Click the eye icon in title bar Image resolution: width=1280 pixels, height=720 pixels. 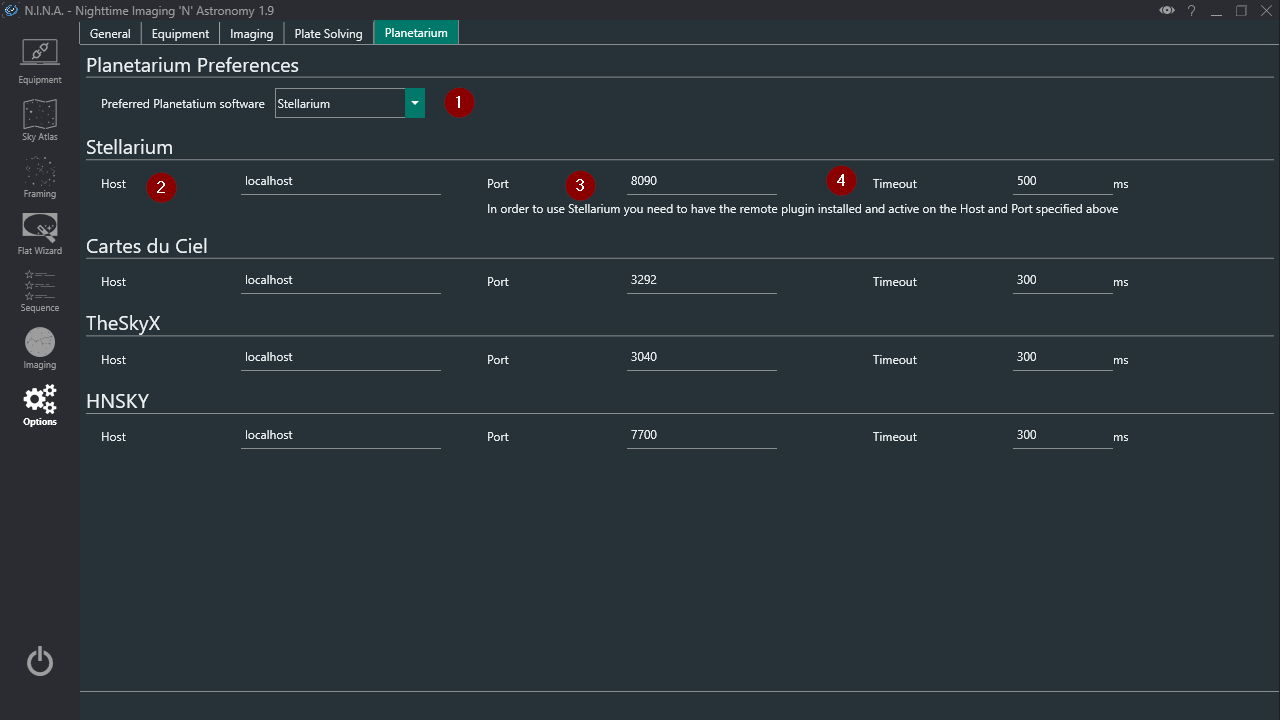click(1166, 10)
